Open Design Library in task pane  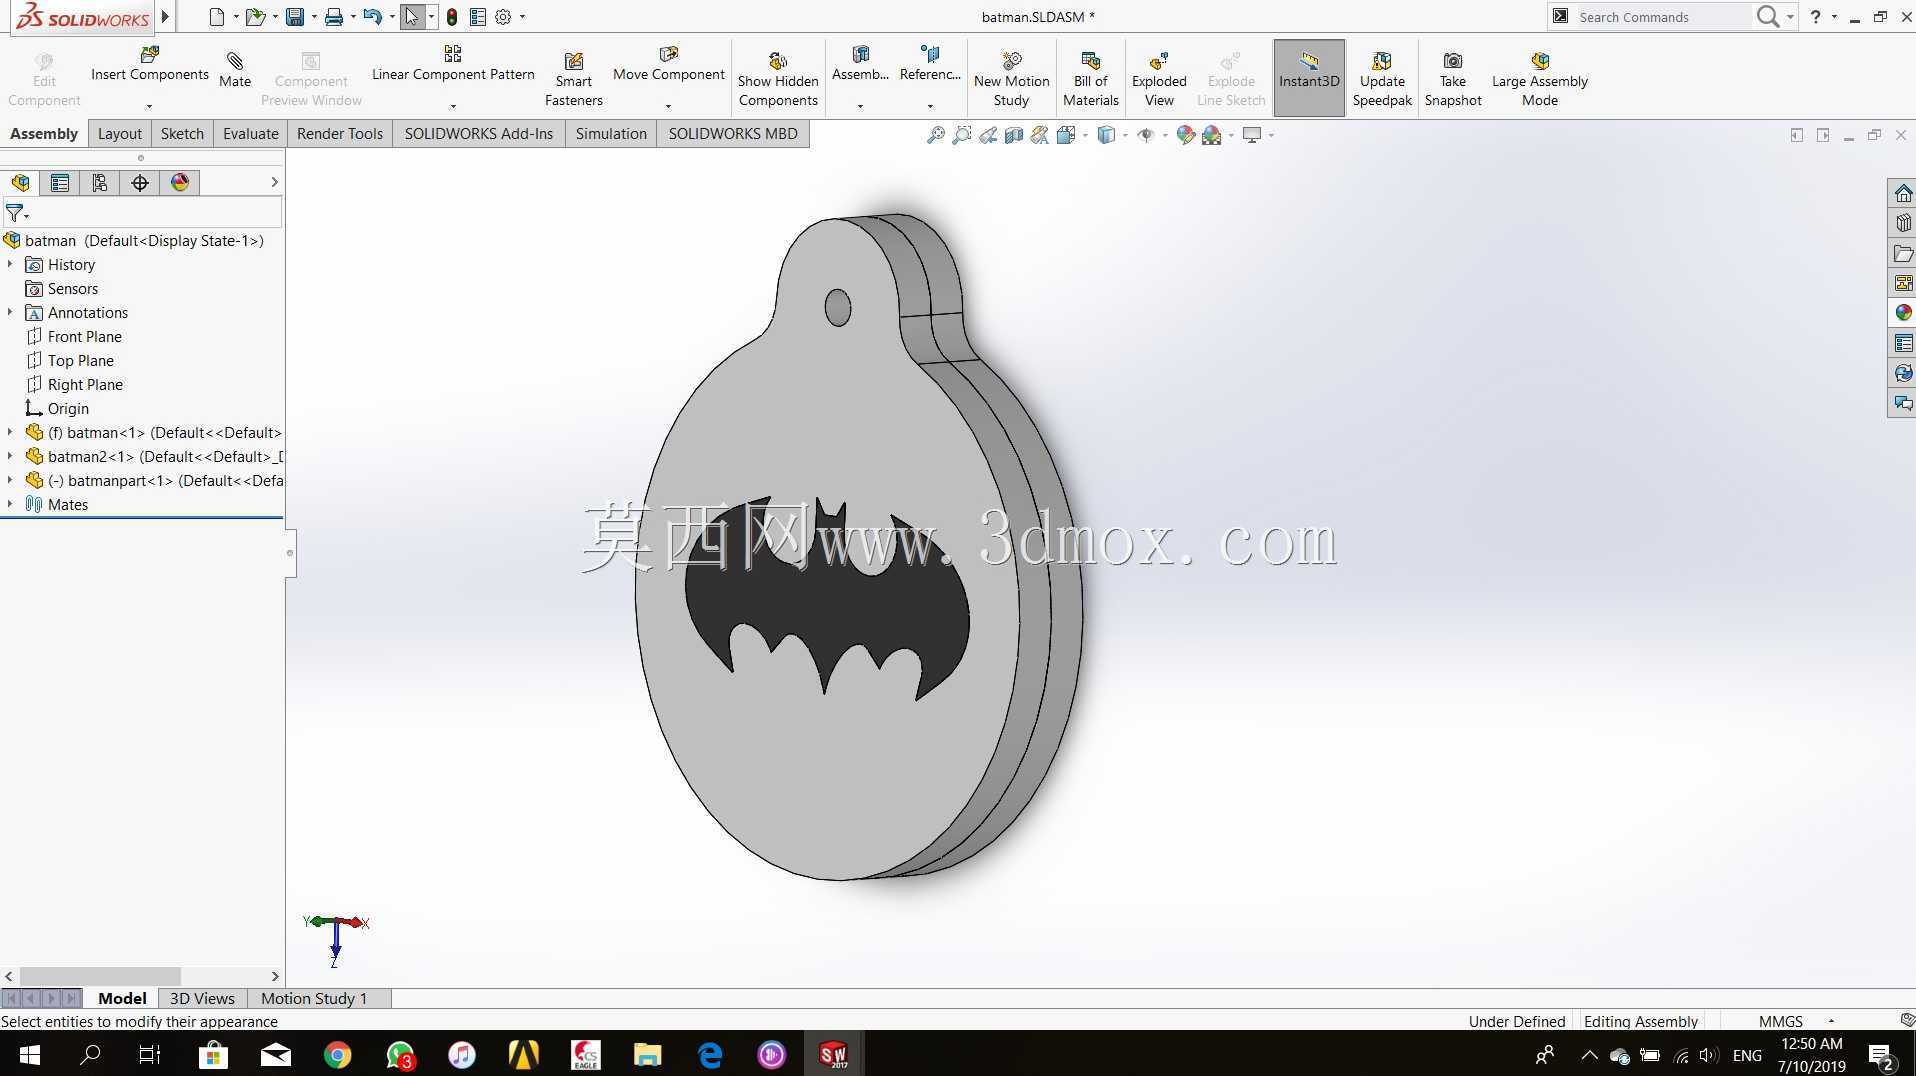tap(1903, 223)
